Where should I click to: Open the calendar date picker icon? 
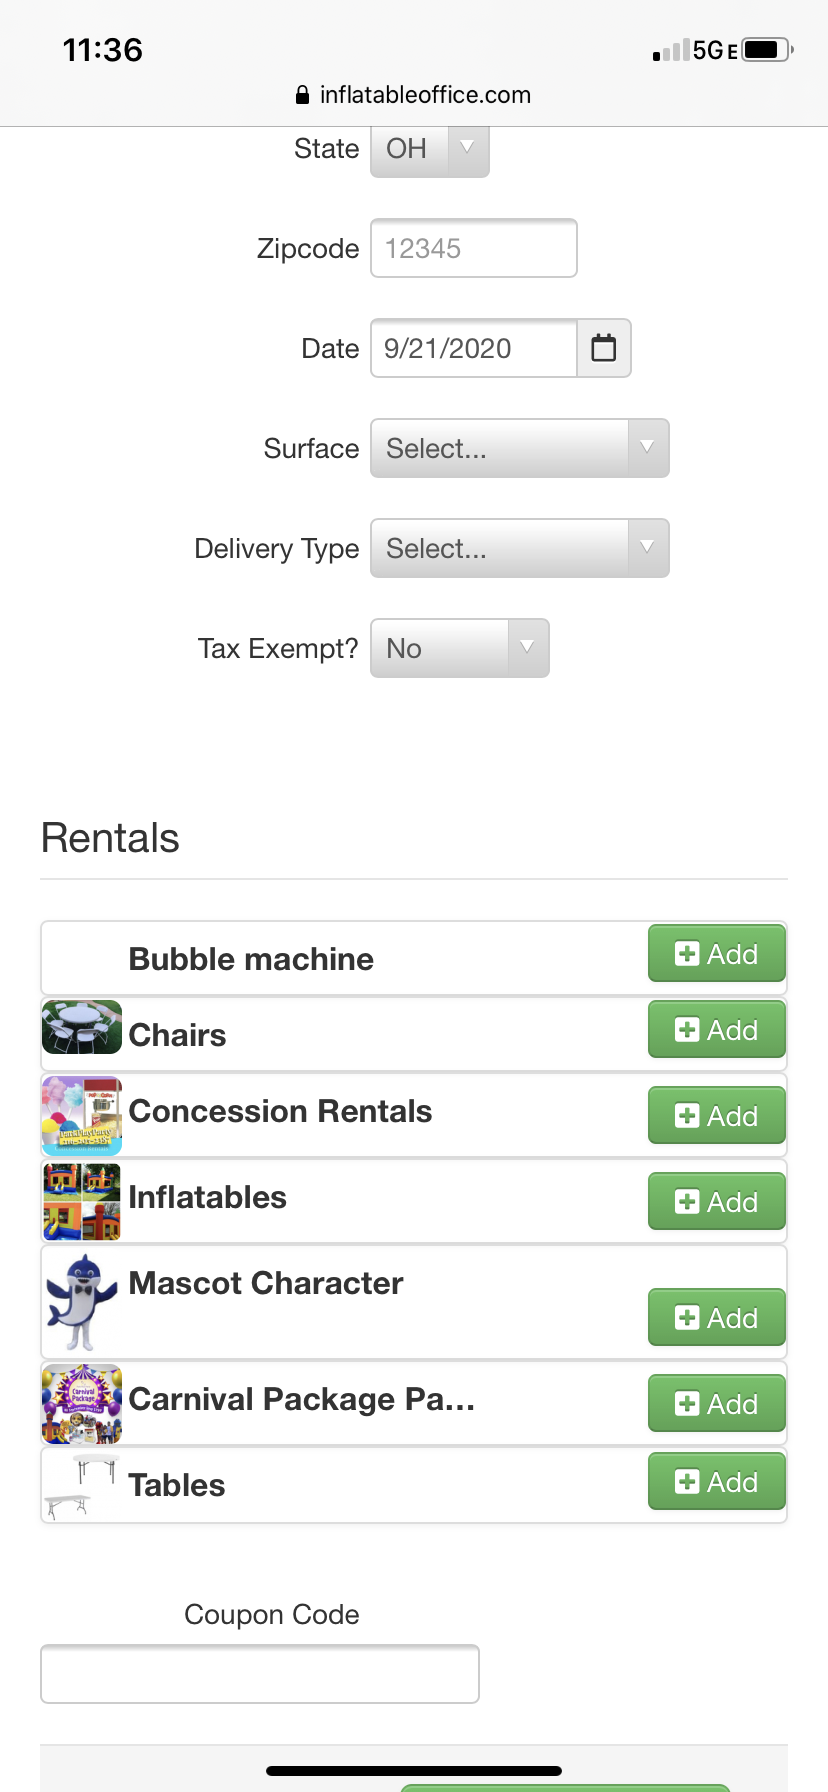tap(604, 348)
